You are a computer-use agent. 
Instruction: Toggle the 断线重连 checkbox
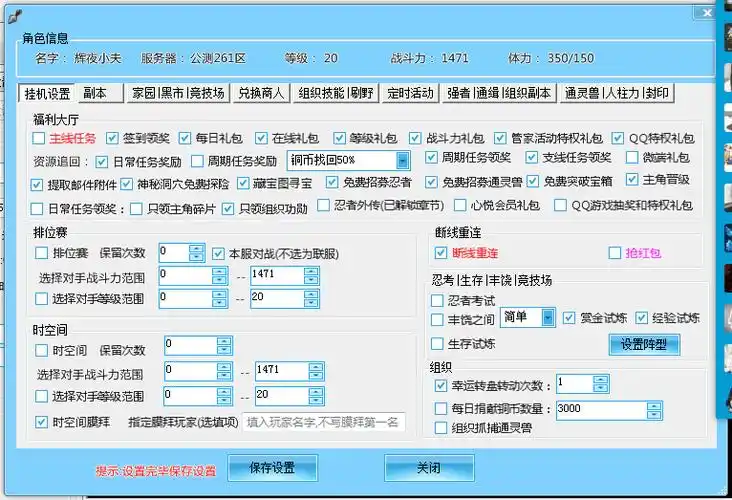point(441,253)
